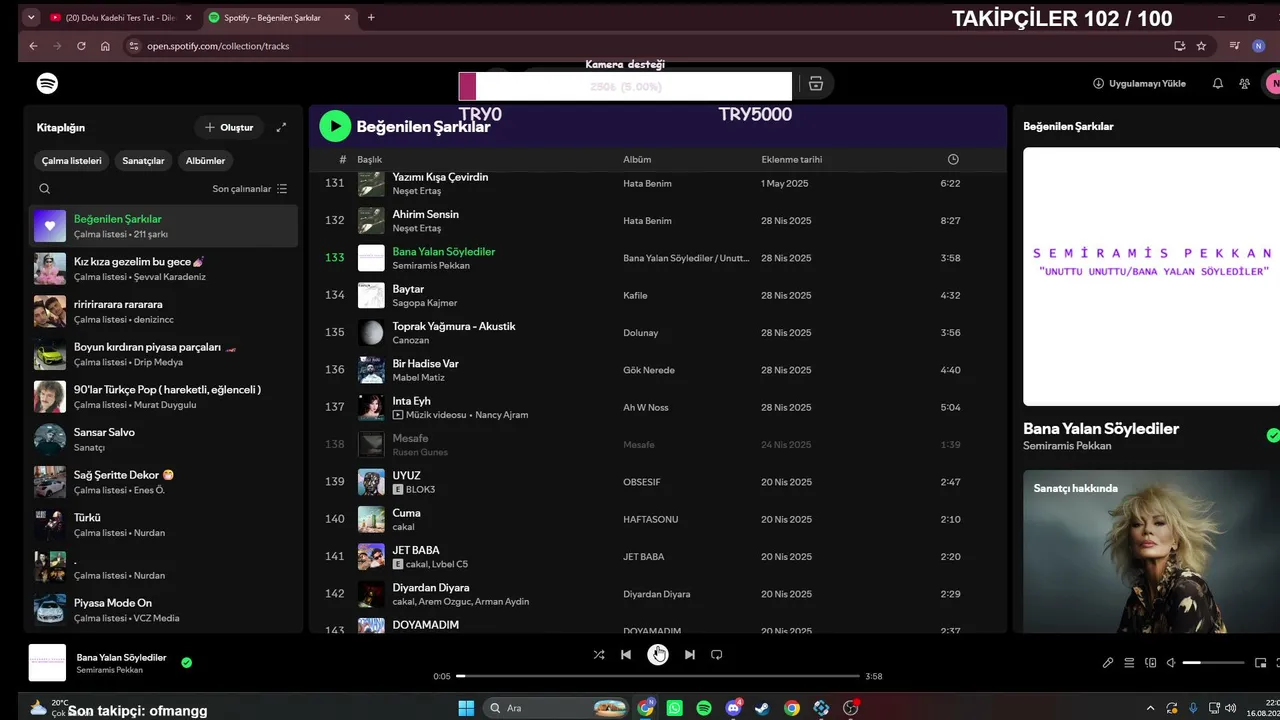
Task: Open the 90'lar Türkçe Pop playlist
Action: coord(163,396)
